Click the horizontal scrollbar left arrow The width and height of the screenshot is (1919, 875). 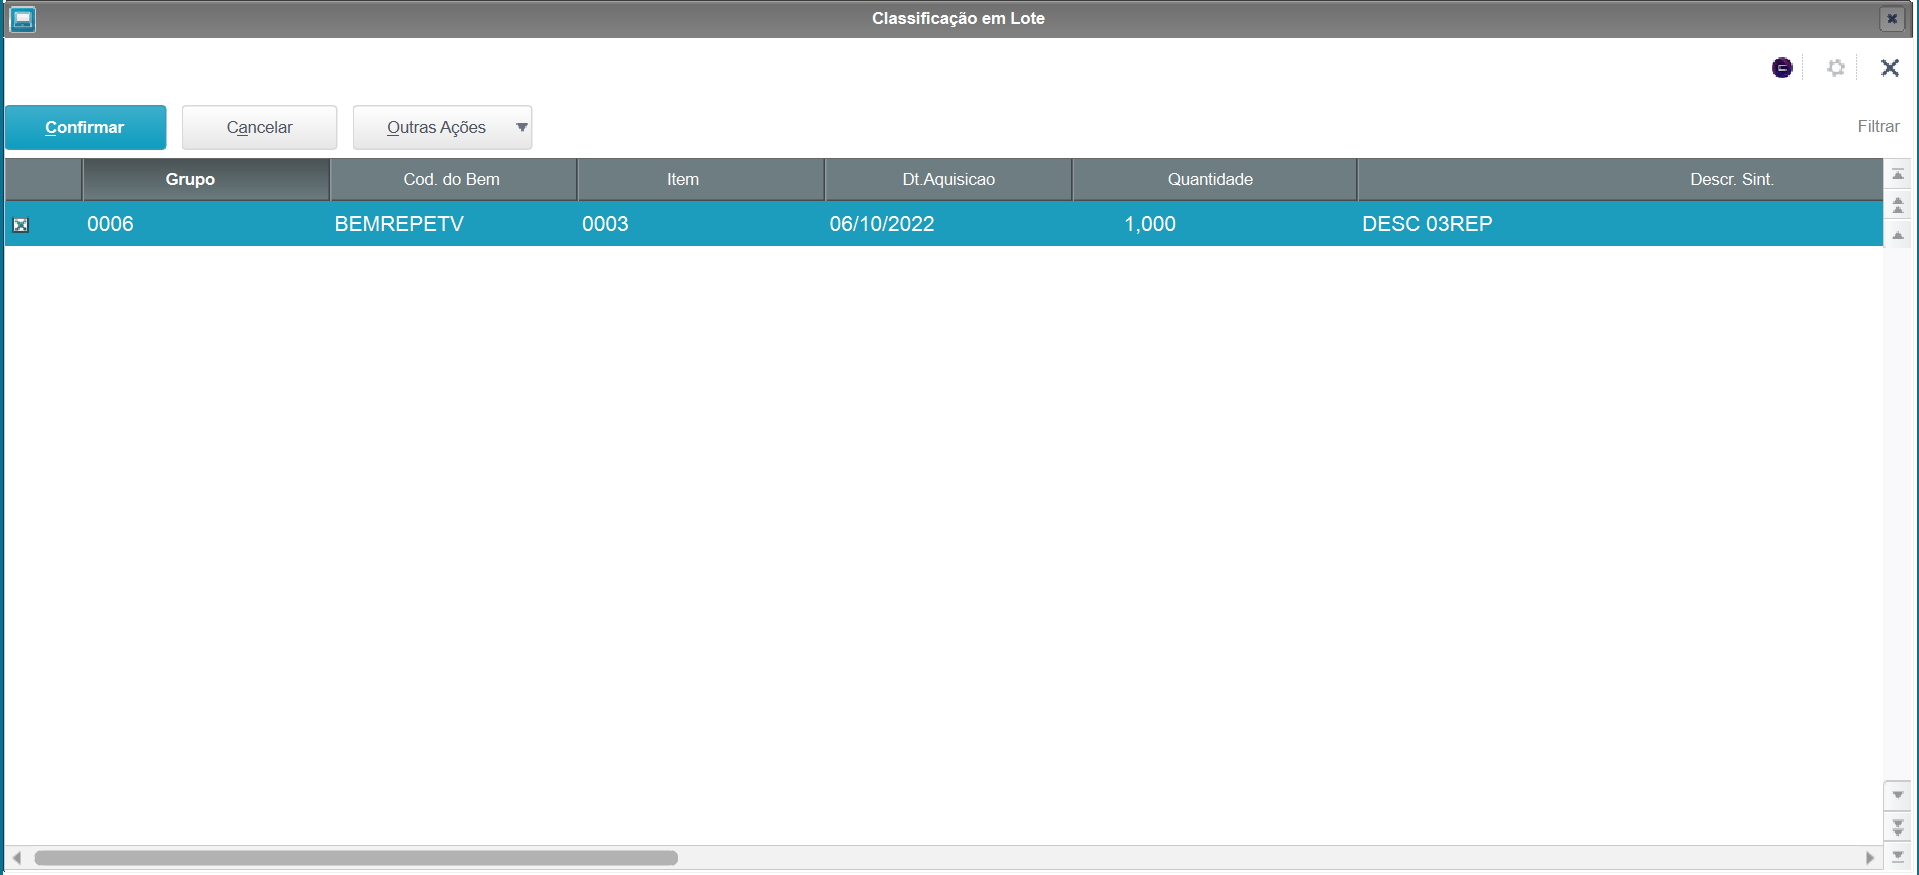pos(17,858)
